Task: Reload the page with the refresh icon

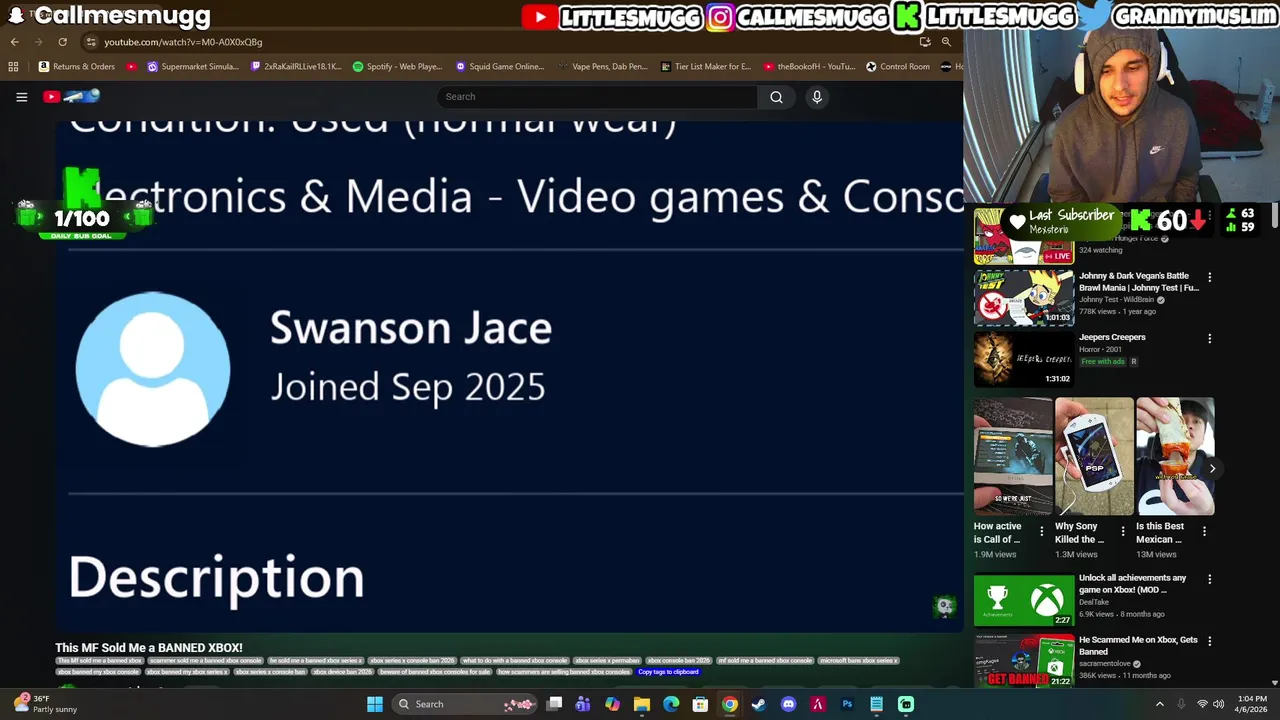Action: (x=62, y=42)
